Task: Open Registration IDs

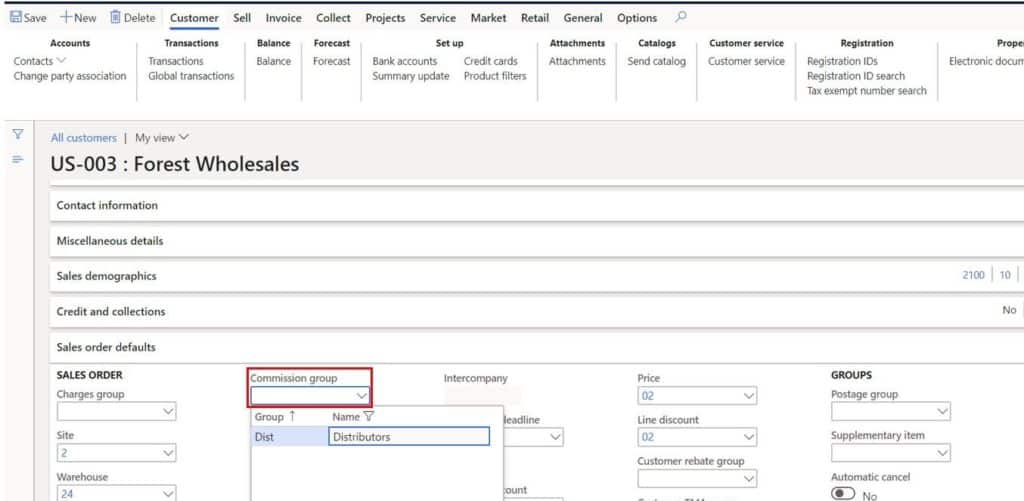Action: (842, 61)
